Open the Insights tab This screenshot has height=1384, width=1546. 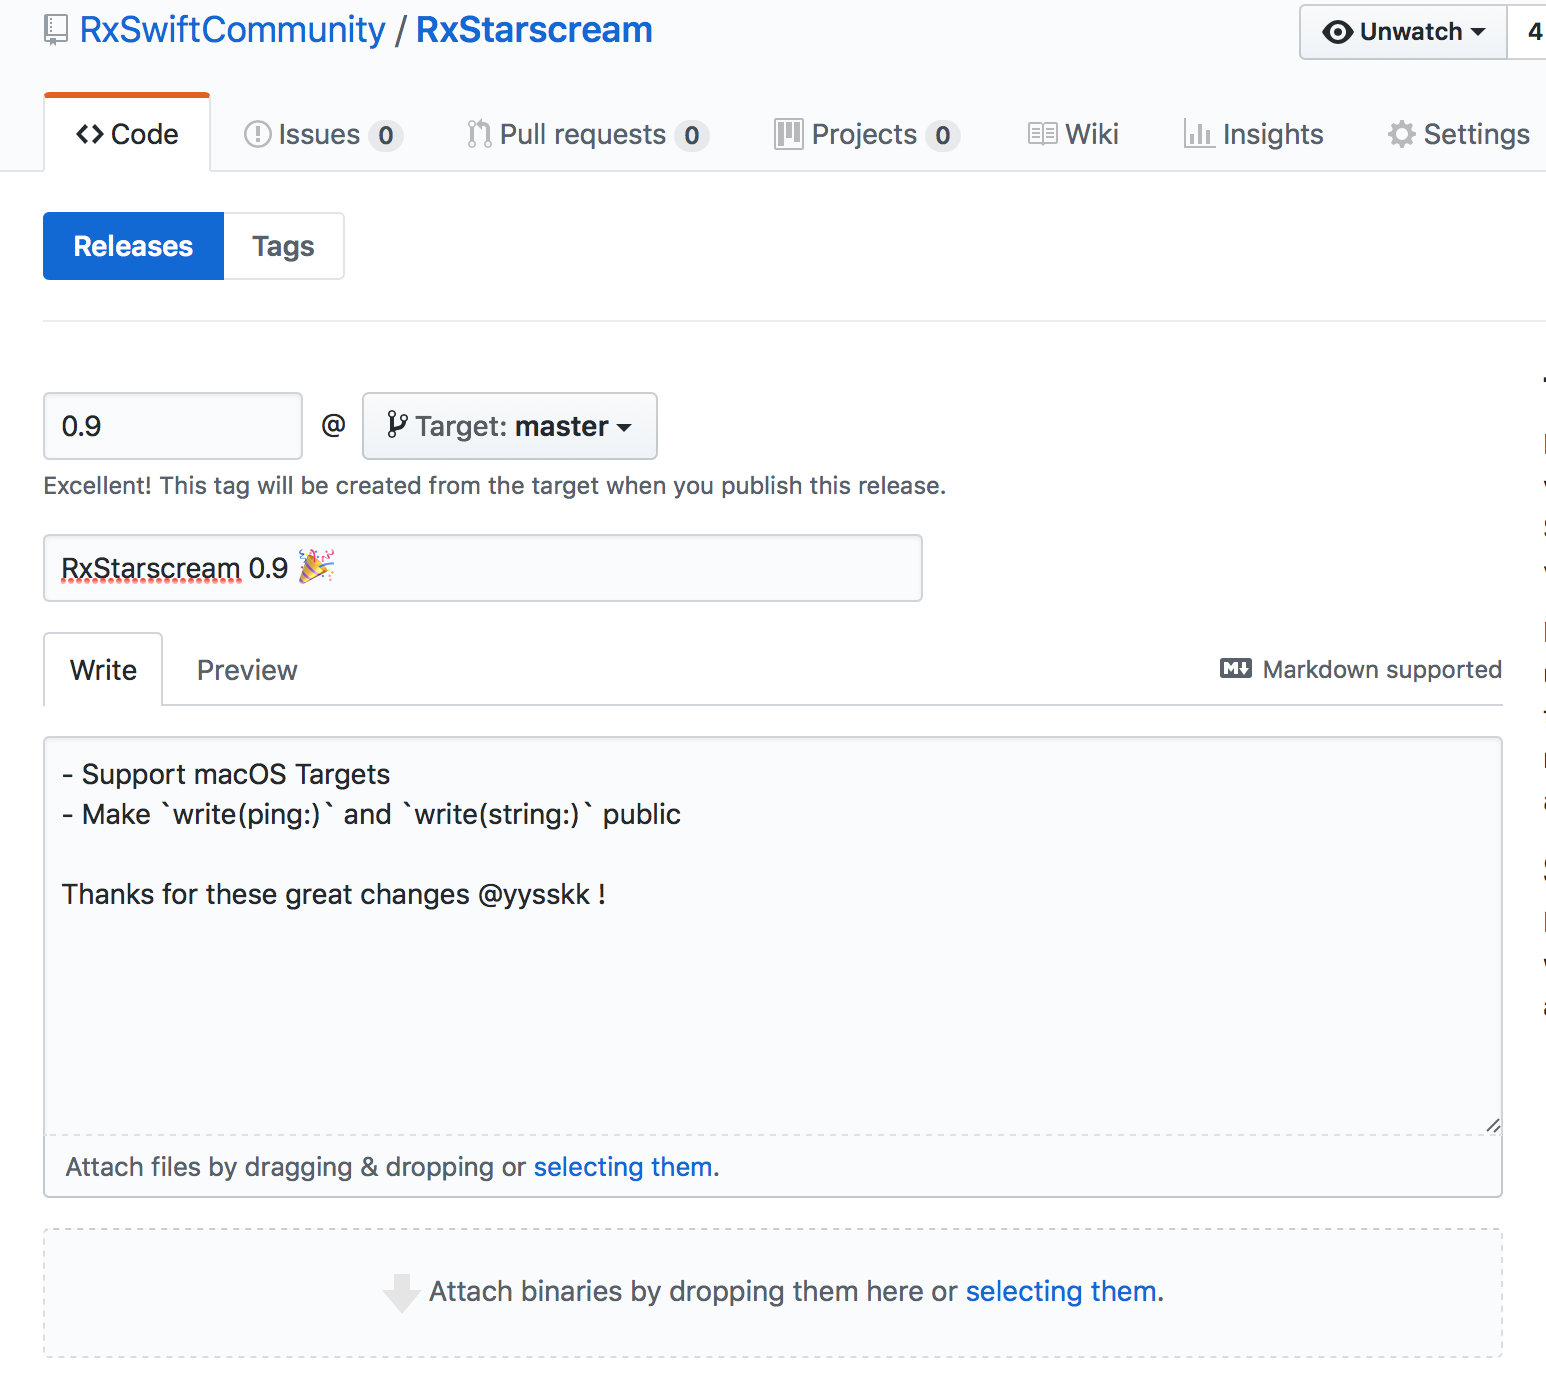point(1253,134)
